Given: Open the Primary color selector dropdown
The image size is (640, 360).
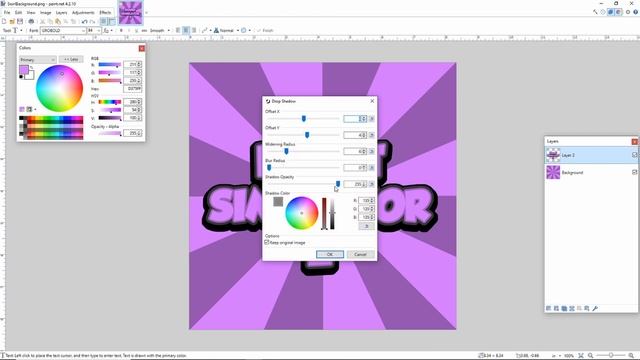Looking at the screenshot, I should pos(38,60).
